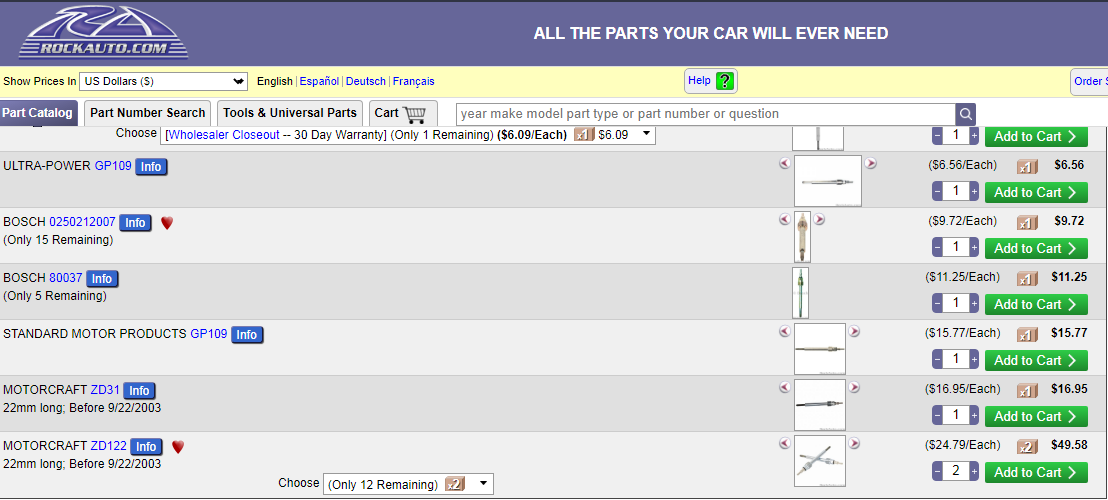
Task: Open the Tools & Universal Parts tab
Action: tap(290, 113)
